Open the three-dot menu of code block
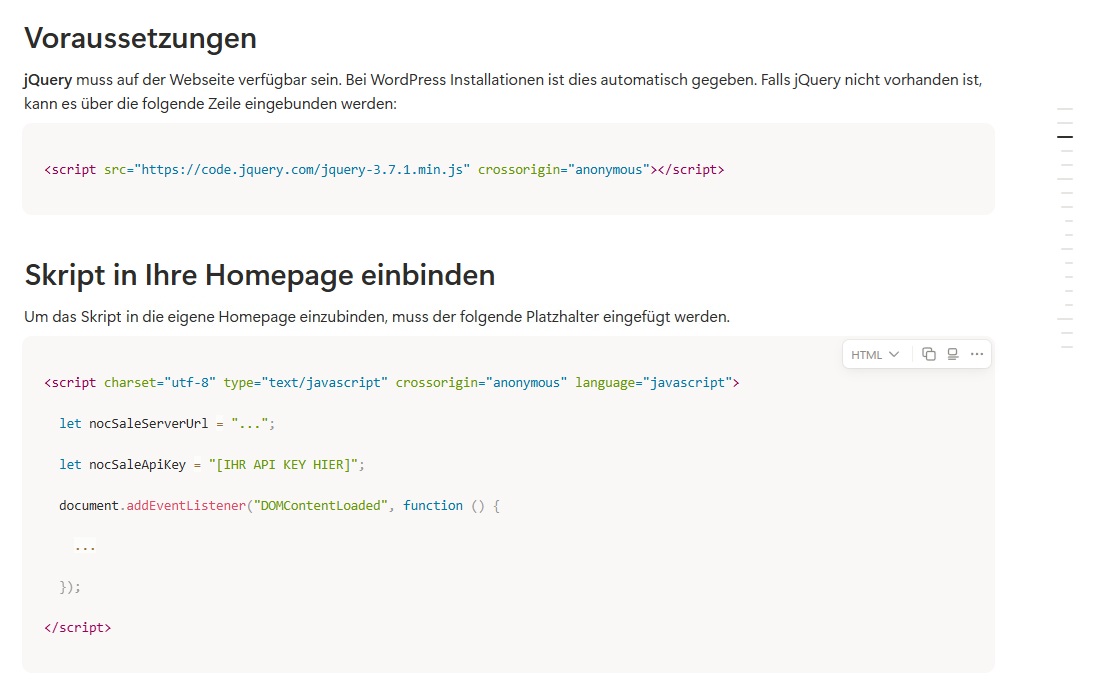1115x694 pixels. tap(977, 354)
